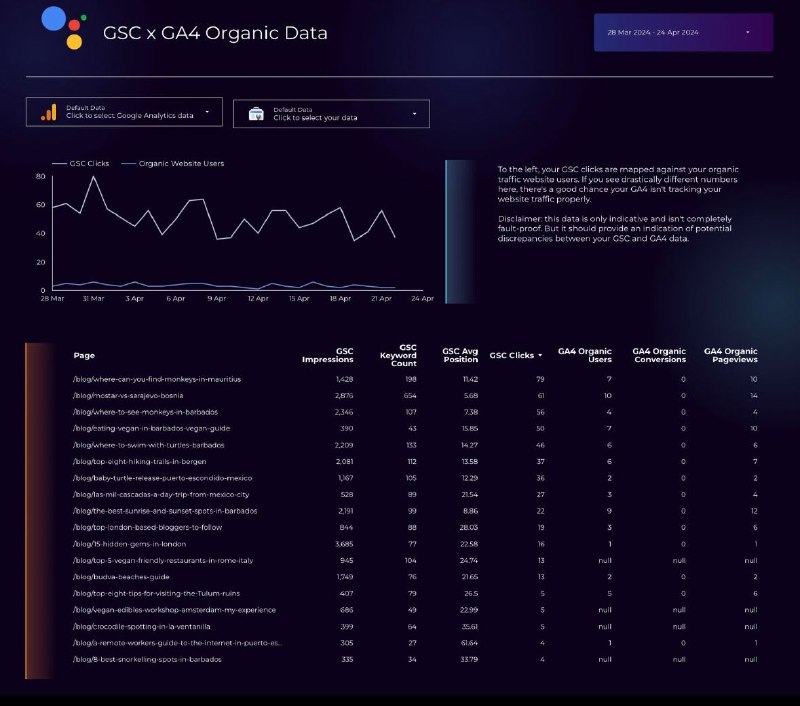800x706 pixels.
Task: Click the disclaimer paragraph text
Action: 615,229
